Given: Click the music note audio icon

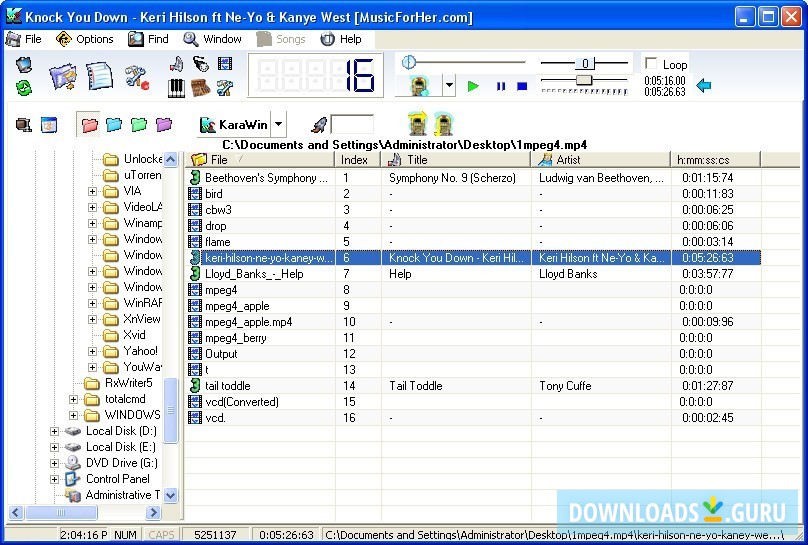Looking at the screenshot, I should (176, 64).
